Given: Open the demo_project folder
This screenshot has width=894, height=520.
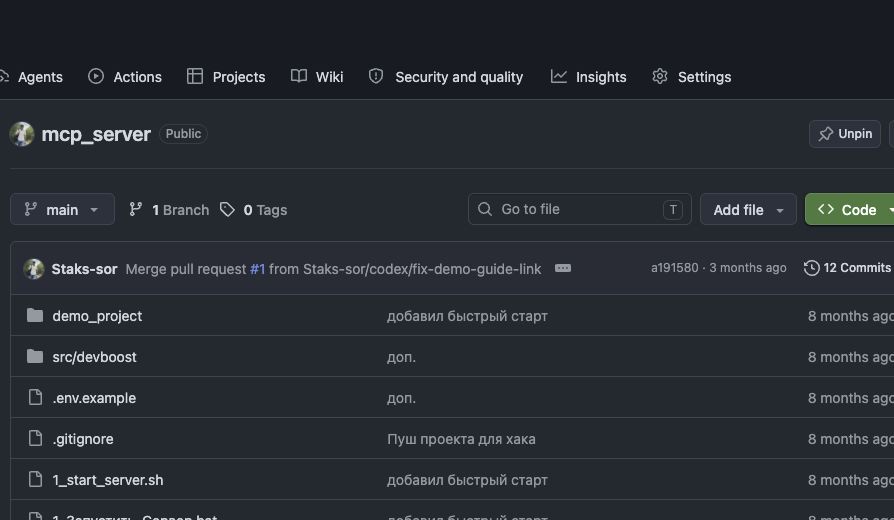Looking at the screenshot, I should (x=97, y=315).
